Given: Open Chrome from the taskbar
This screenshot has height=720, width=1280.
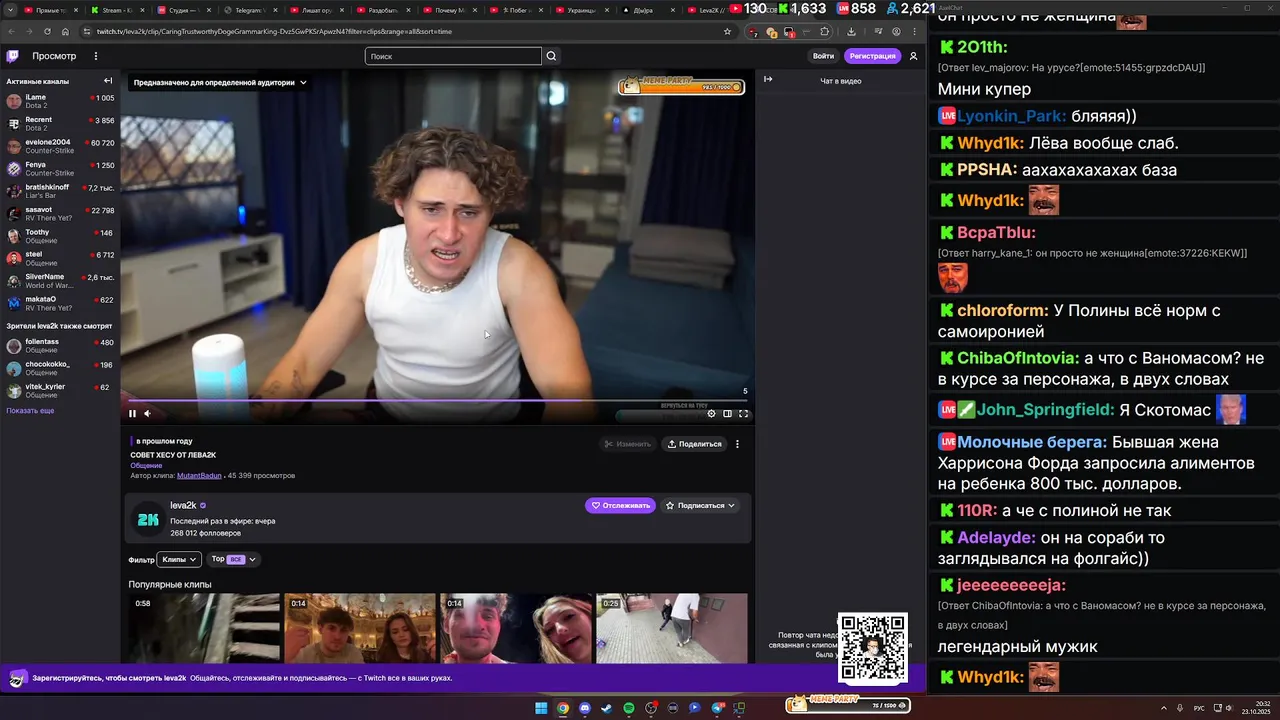Looking at the screenshot, I should click(x=563, y=708).
